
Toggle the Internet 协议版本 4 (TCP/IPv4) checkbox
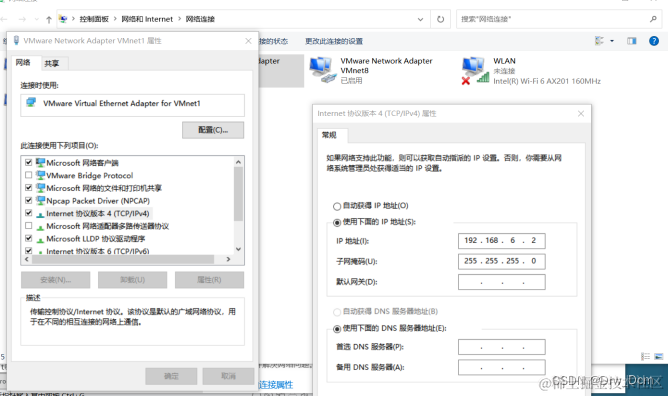tap(29, 213)
